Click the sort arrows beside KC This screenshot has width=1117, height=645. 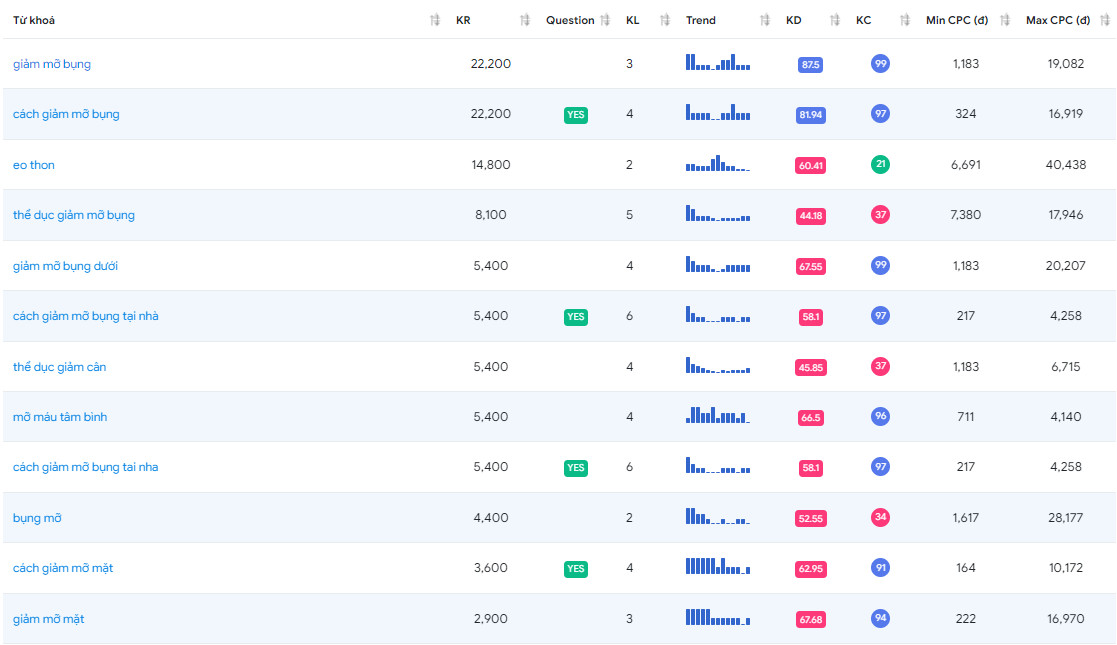coord(905,20)
